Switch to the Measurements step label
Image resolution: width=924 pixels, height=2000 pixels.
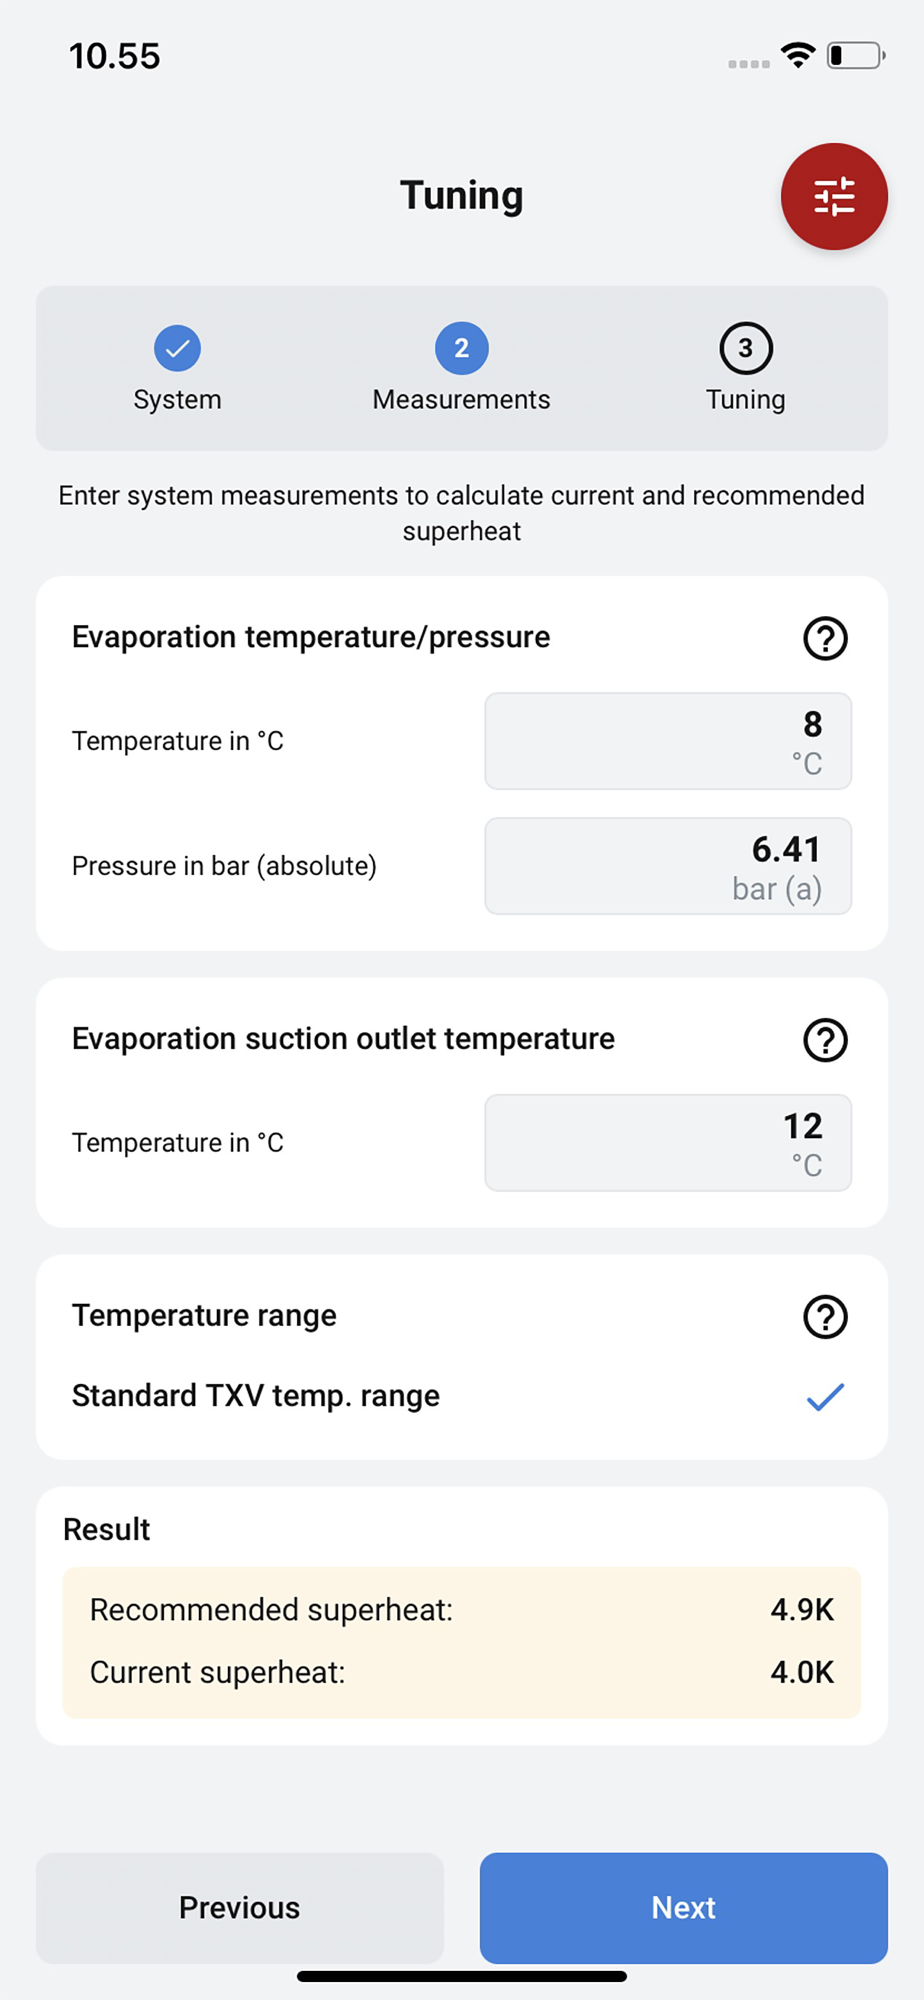pos(461,400)
